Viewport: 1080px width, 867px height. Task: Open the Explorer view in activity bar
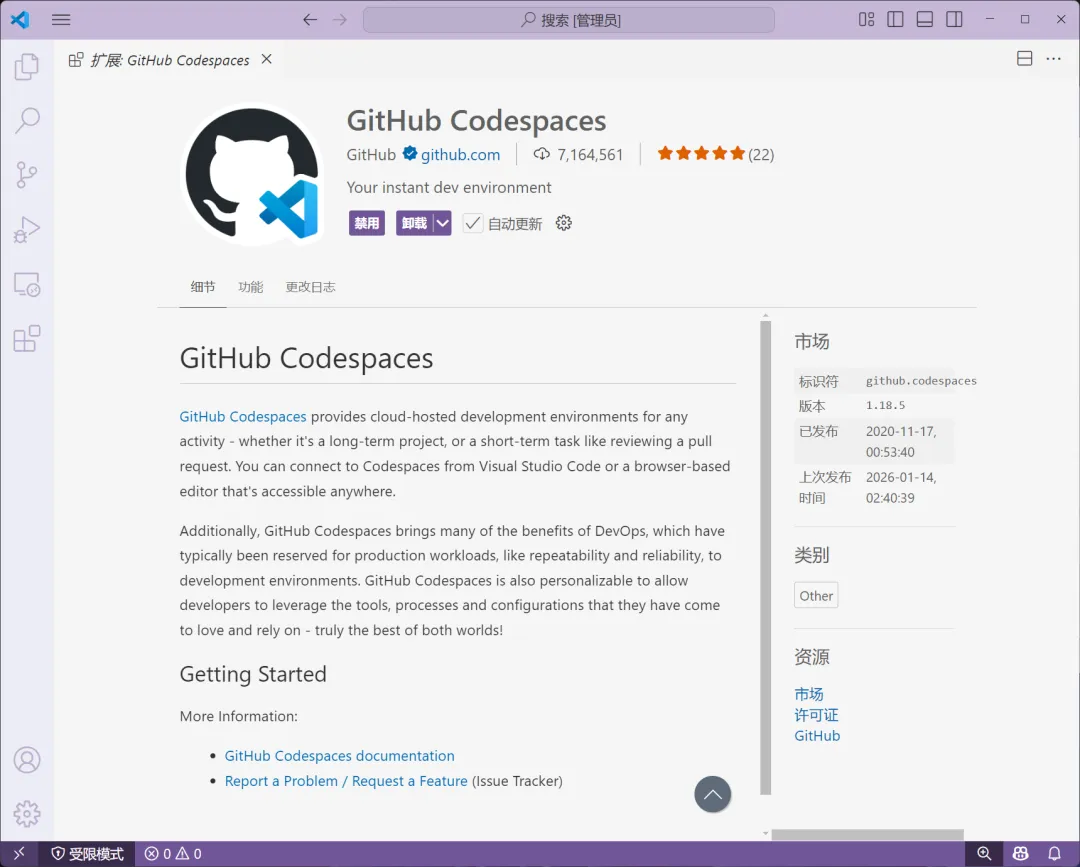point(27,67)
